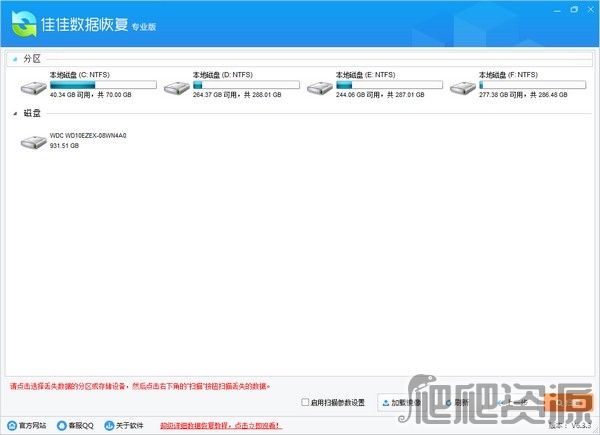Open the 关于软件 link text
Image resolution: width=600 pixels, height=435 pixels.
[x=129, y=425]
